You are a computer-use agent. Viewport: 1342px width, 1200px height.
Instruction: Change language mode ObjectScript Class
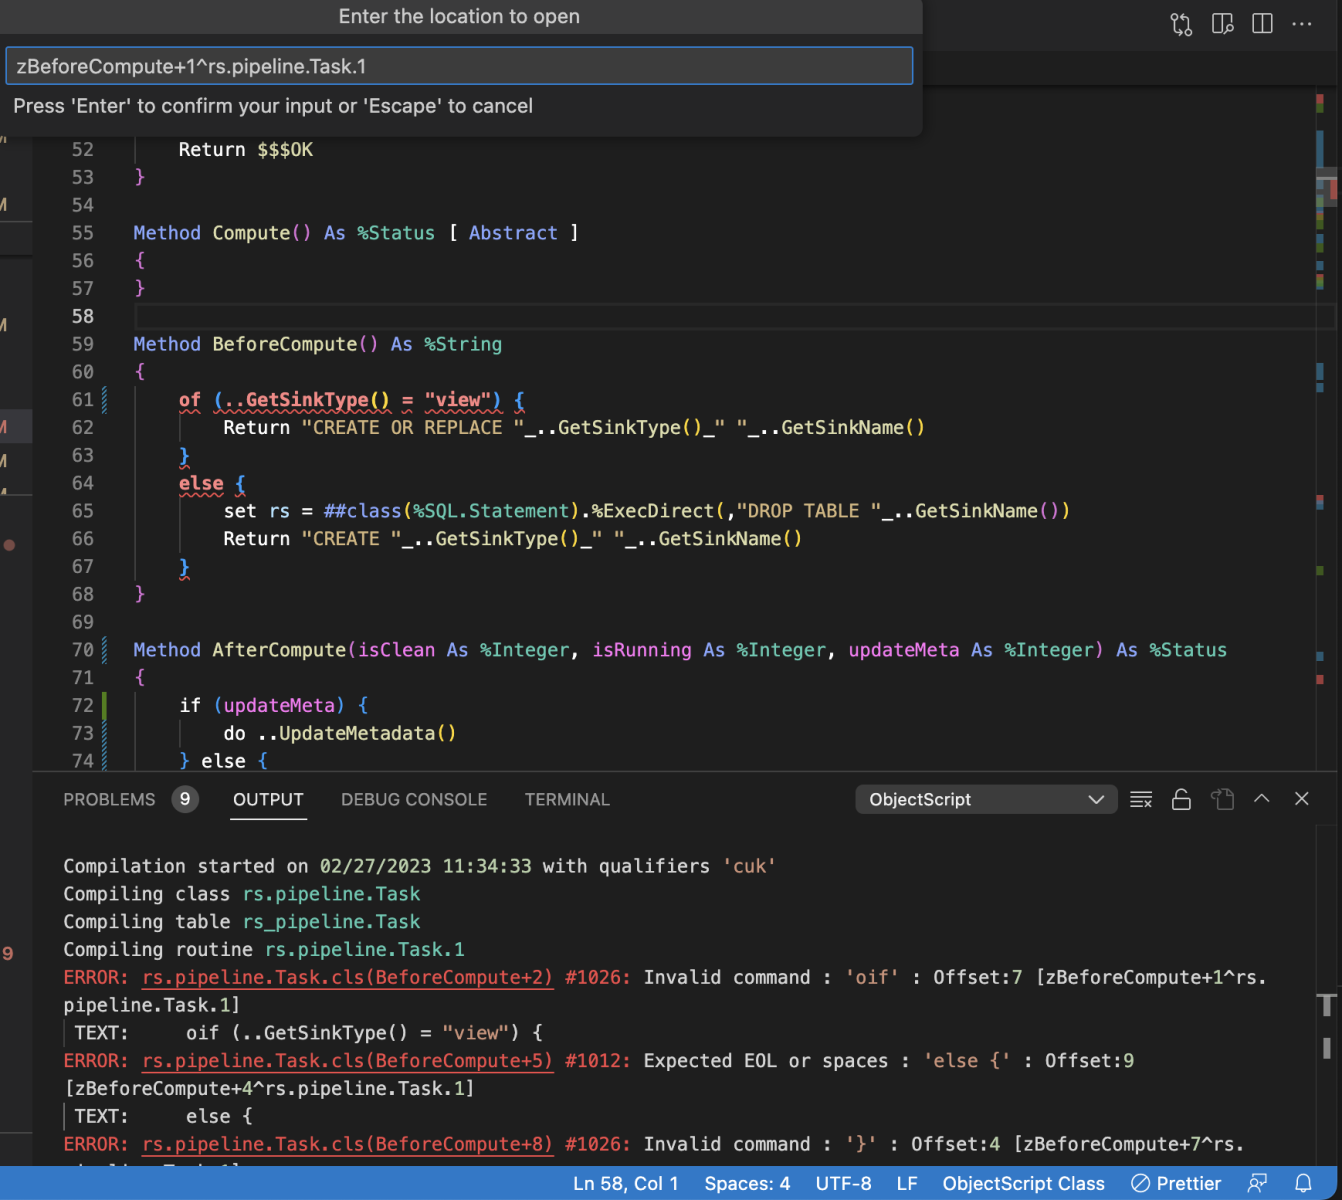(1023, 1183)
